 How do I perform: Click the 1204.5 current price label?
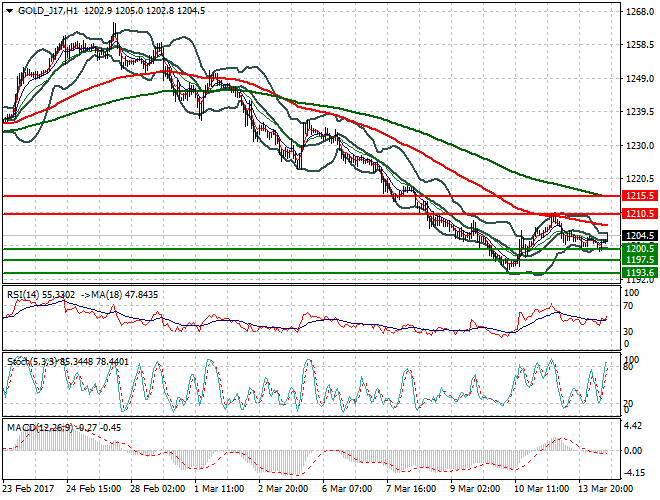tap(637, 236)
